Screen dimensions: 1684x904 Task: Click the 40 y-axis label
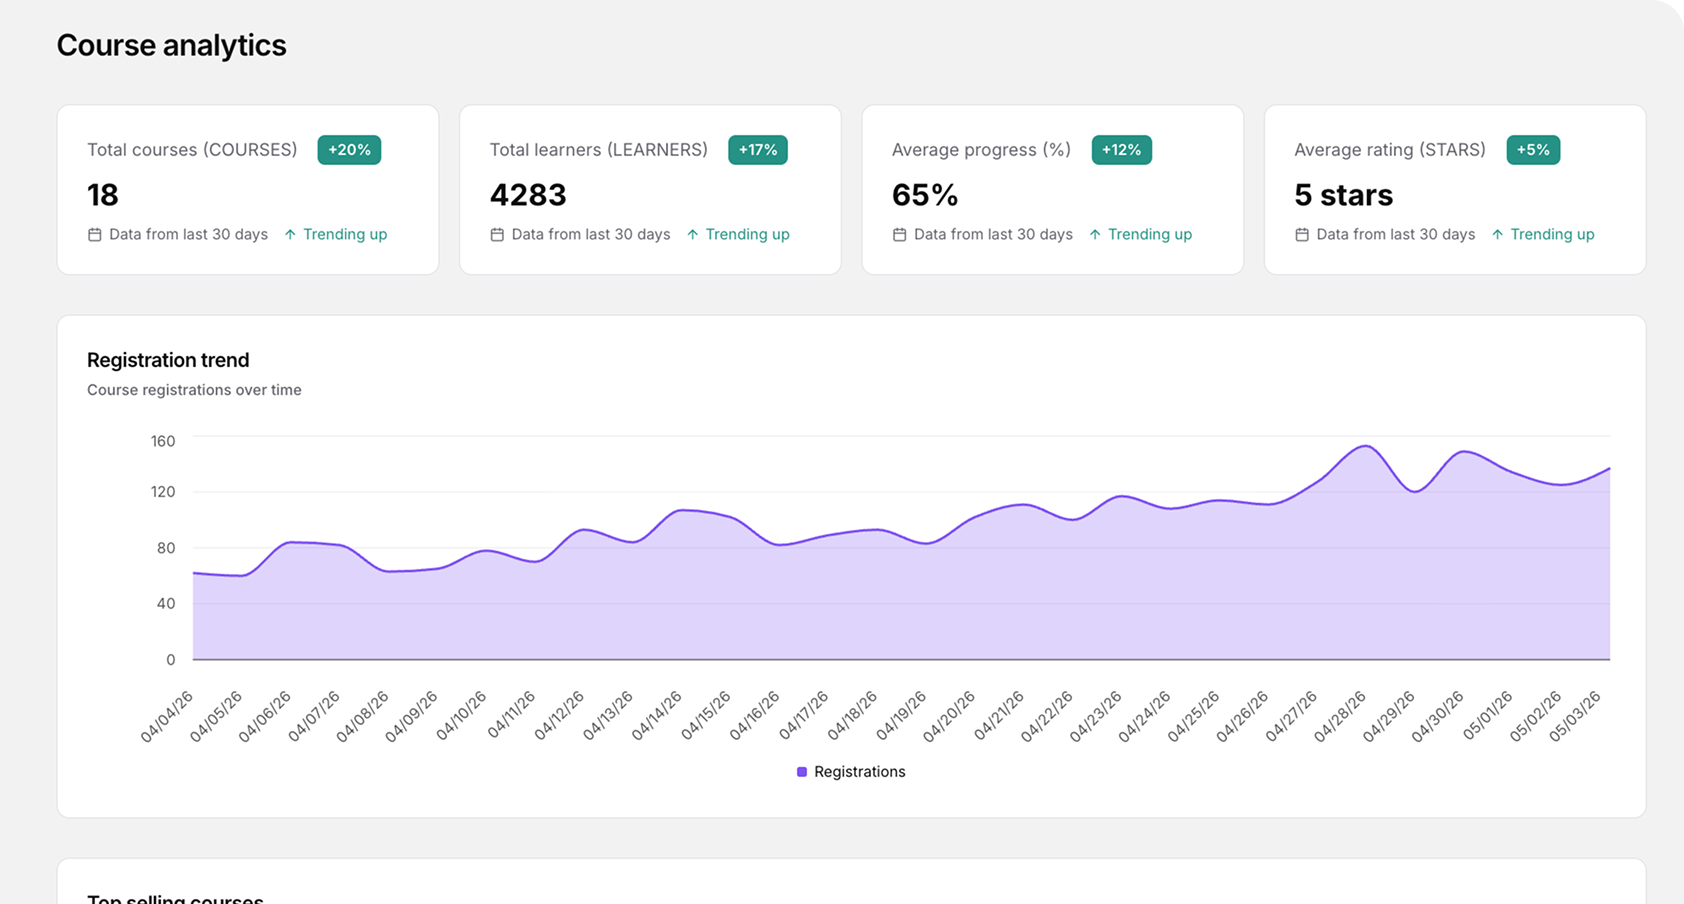coord(166,604)
